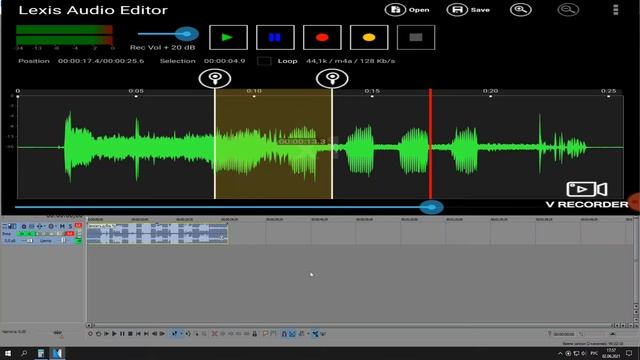Pause with the blue pause button
Viewport: 640px width, 360px height.
coord(275,38)
